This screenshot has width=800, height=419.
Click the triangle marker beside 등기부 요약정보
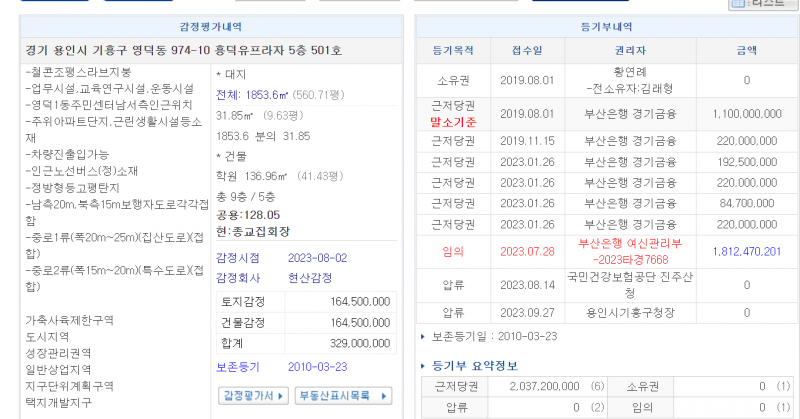424,366
